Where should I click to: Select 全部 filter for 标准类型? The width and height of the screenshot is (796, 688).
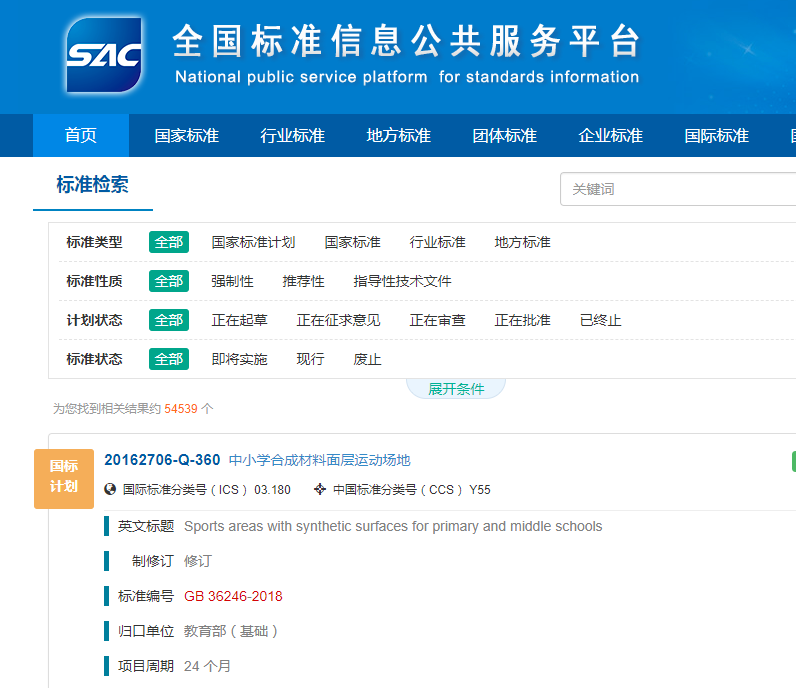tap(169, 242)
